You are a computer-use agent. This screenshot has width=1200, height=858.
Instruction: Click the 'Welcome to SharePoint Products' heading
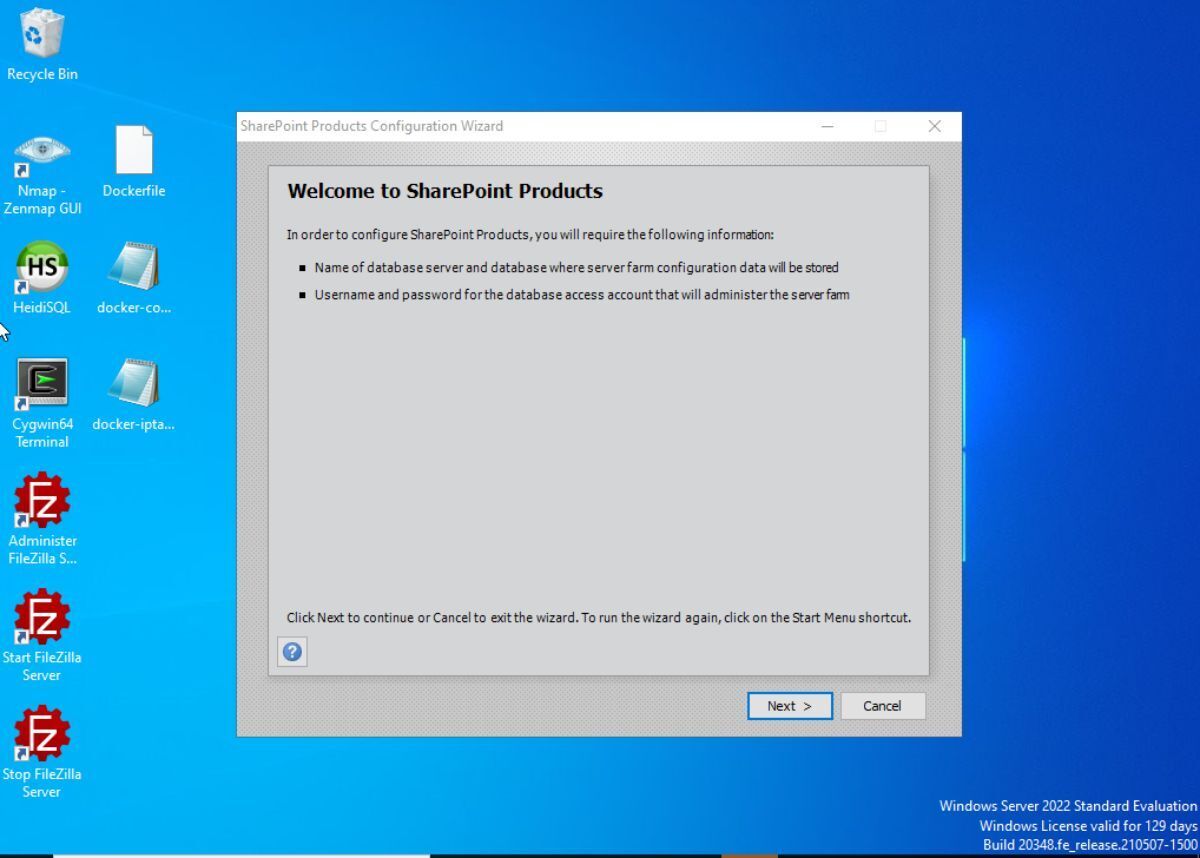(x=445, y=191)
